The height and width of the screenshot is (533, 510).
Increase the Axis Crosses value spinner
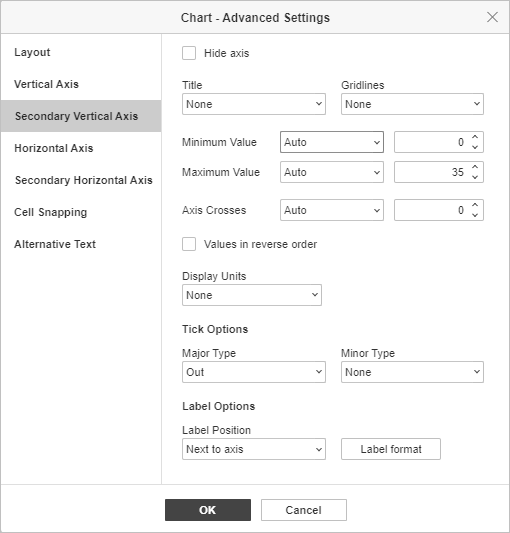(x=475, y=205)
